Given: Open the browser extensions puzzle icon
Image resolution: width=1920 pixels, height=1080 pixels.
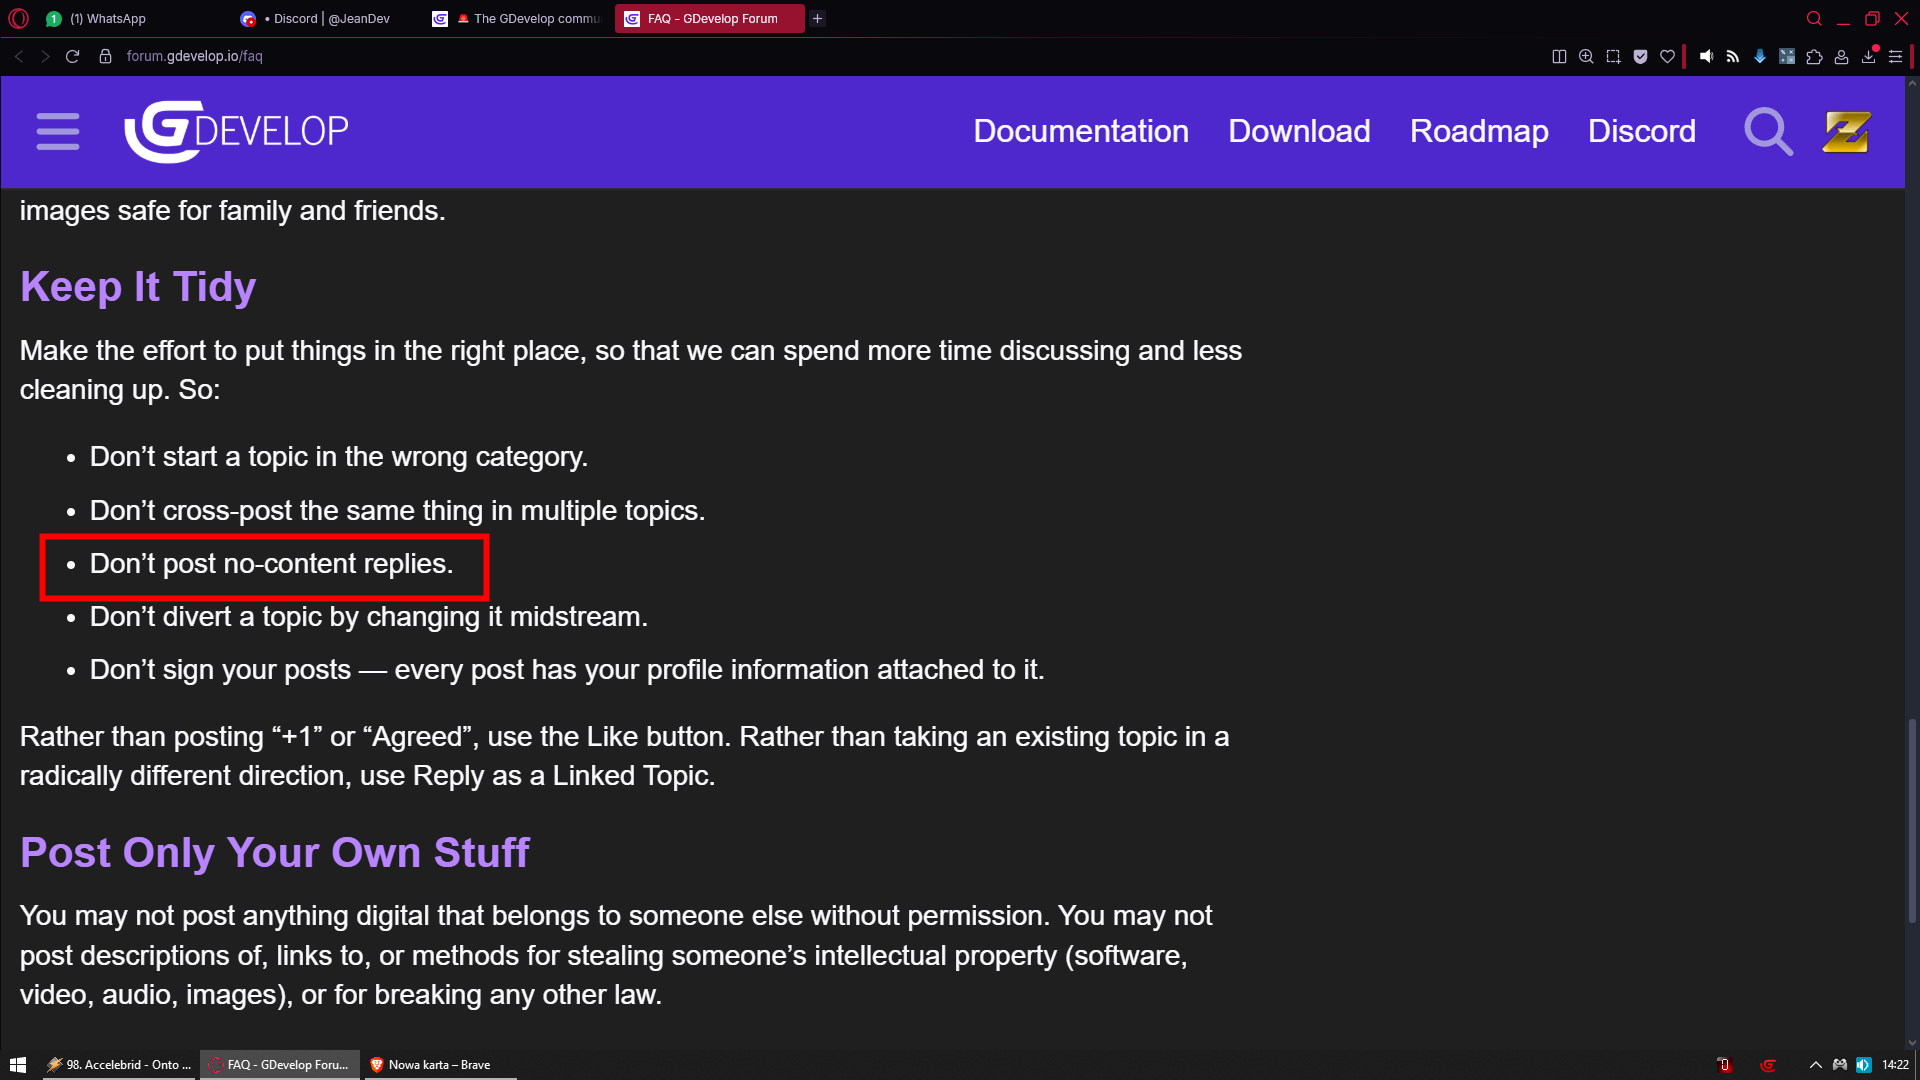Looking at the screenshot, I should click(1814, 56).
